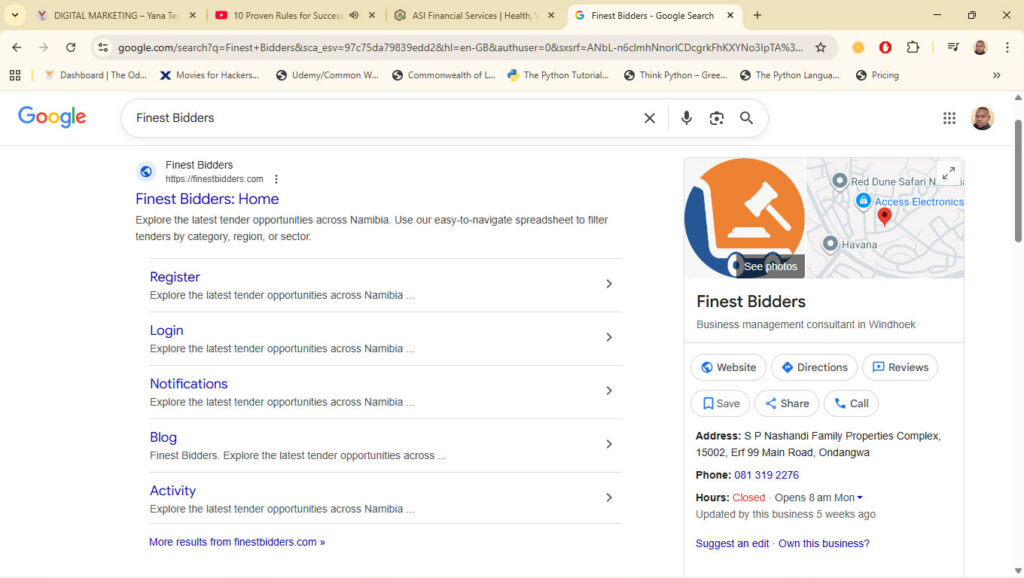1024x578 pixels.
Task: Open Commonwealth of L... bookmark
Action: pos(443,75)
